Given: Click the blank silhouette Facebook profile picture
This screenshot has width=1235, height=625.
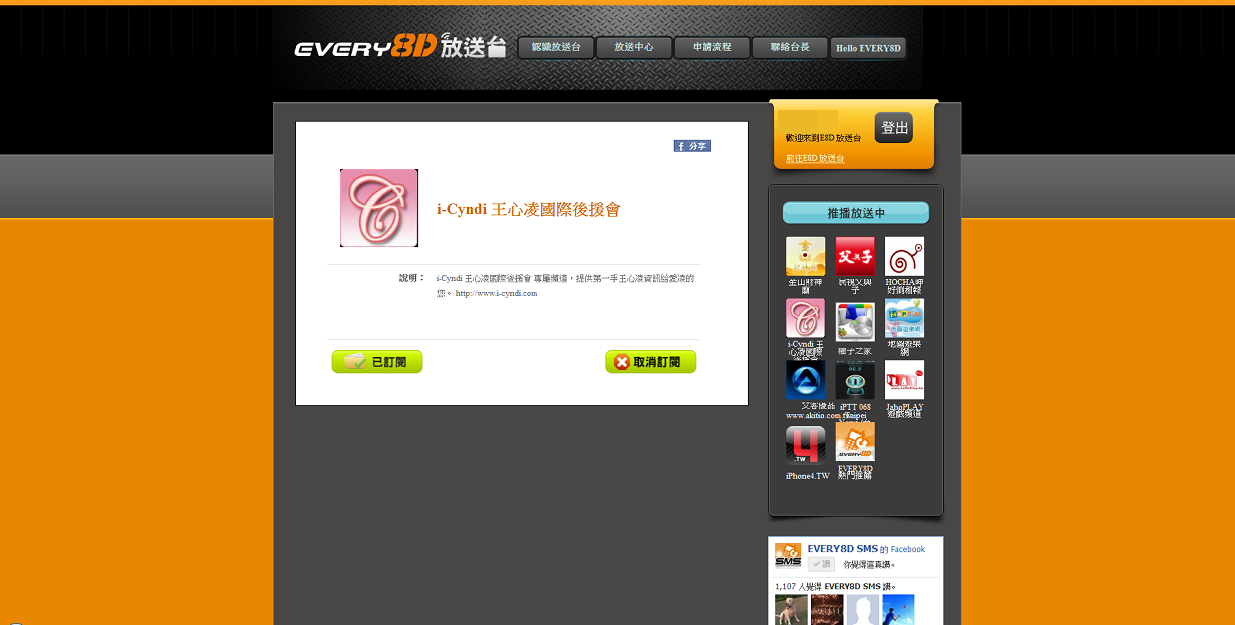Looking at the screenshot, I should [863, 610].
